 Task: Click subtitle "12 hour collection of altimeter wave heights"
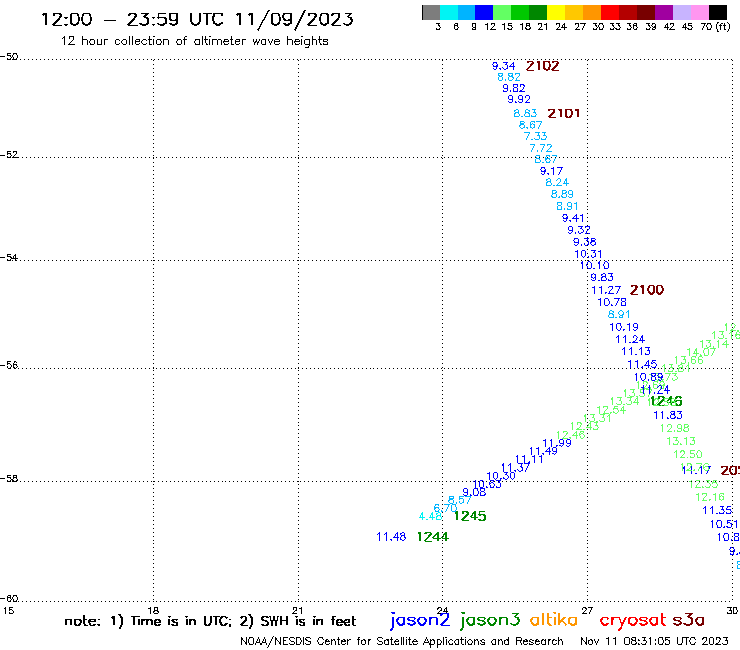tap(194, 41)
